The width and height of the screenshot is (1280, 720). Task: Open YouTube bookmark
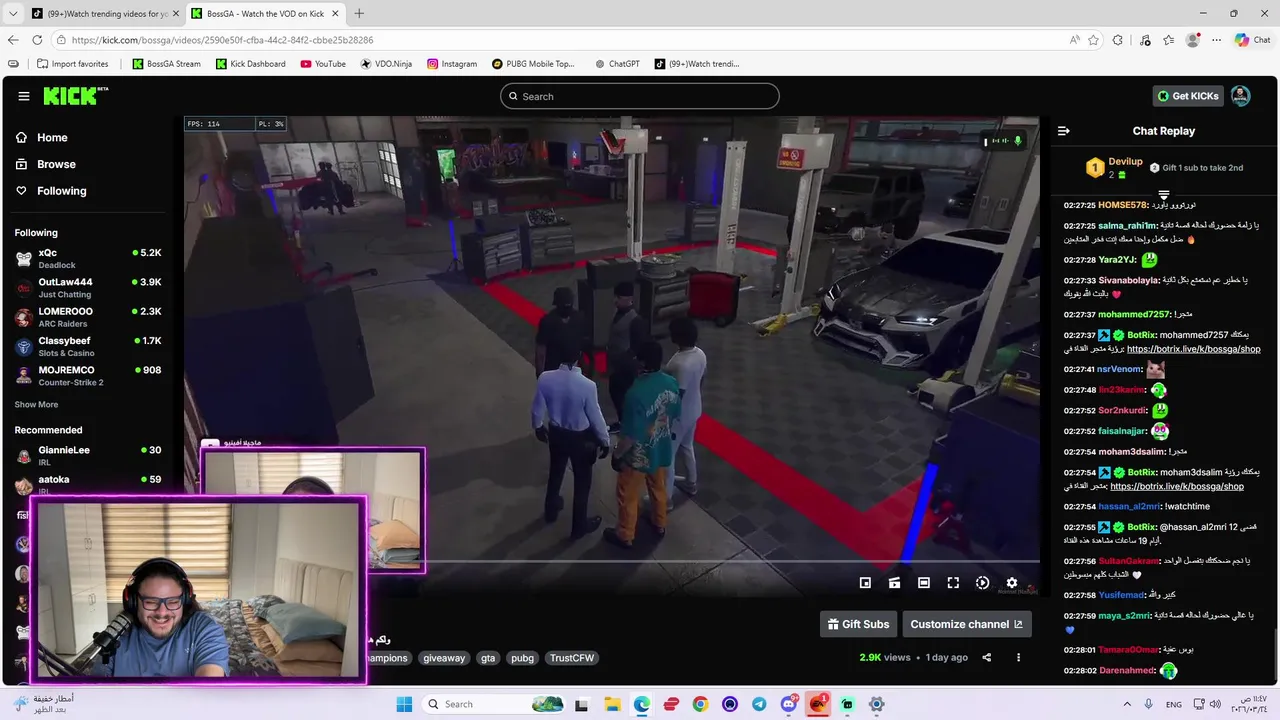(x=323, y=64)
